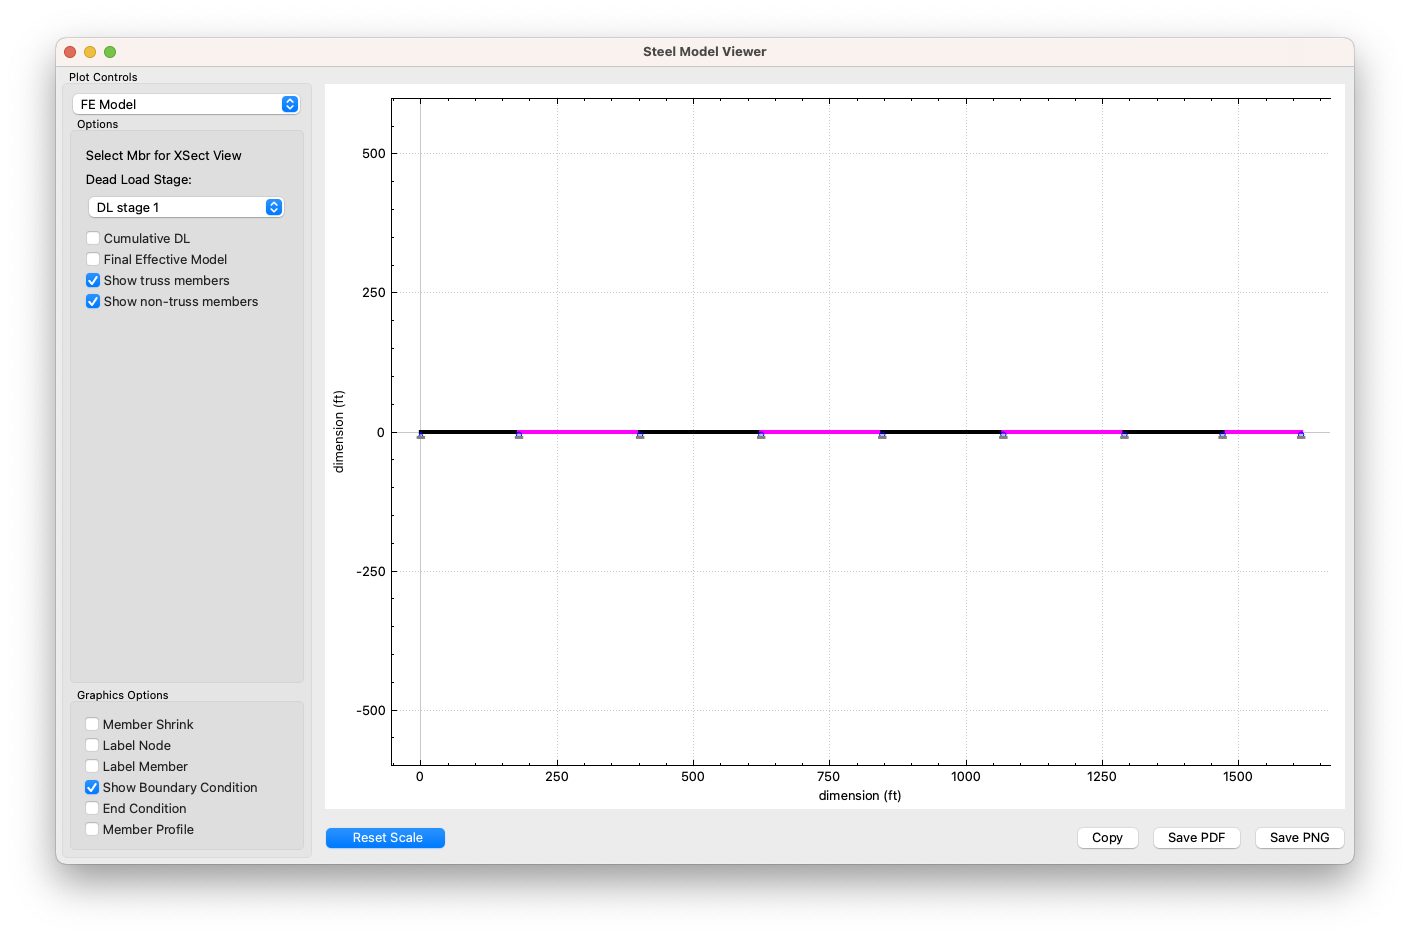Viewport: 1410px width, 938px height.
Task: Click the green window zoom button
Action: click(x=110, y=52)
